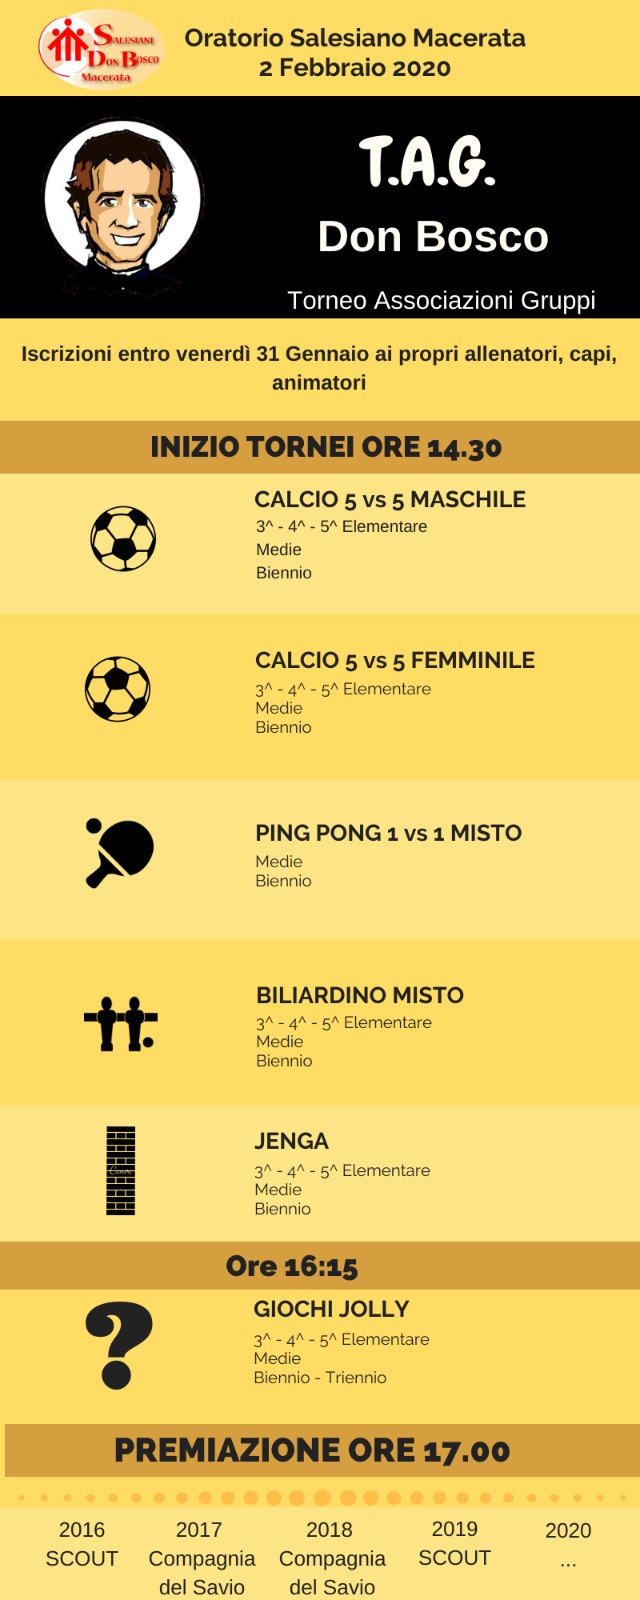The image size is (640, 1600).
Task: Click the INIZIO TORNEI ORE 14.30 banner
Action: [x=320, y=447]
